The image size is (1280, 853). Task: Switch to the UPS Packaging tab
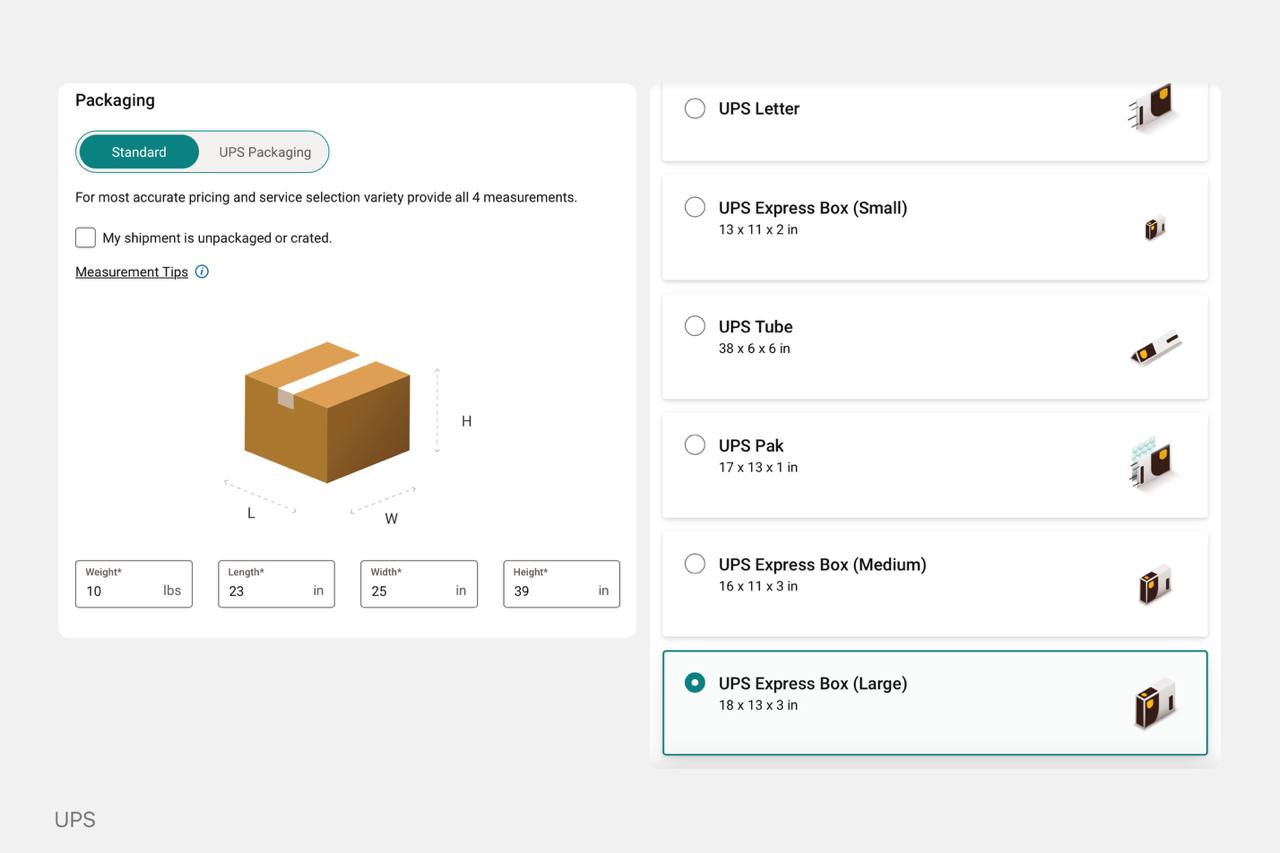265,152
